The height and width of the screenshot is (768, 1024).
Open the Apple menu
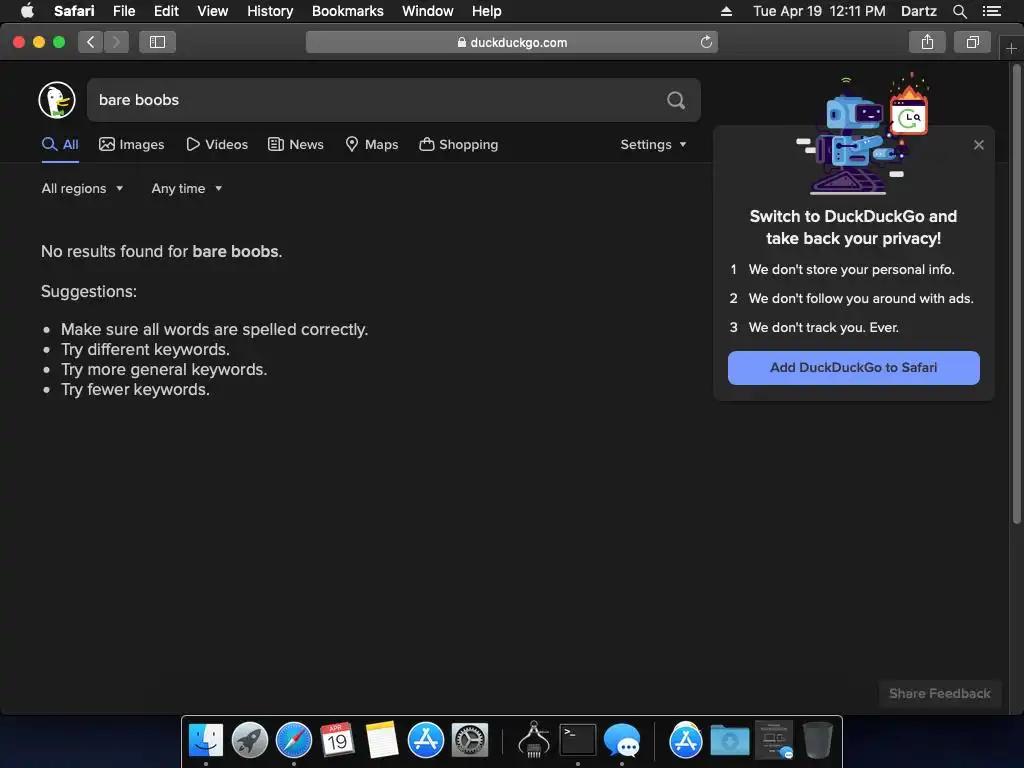27,11
